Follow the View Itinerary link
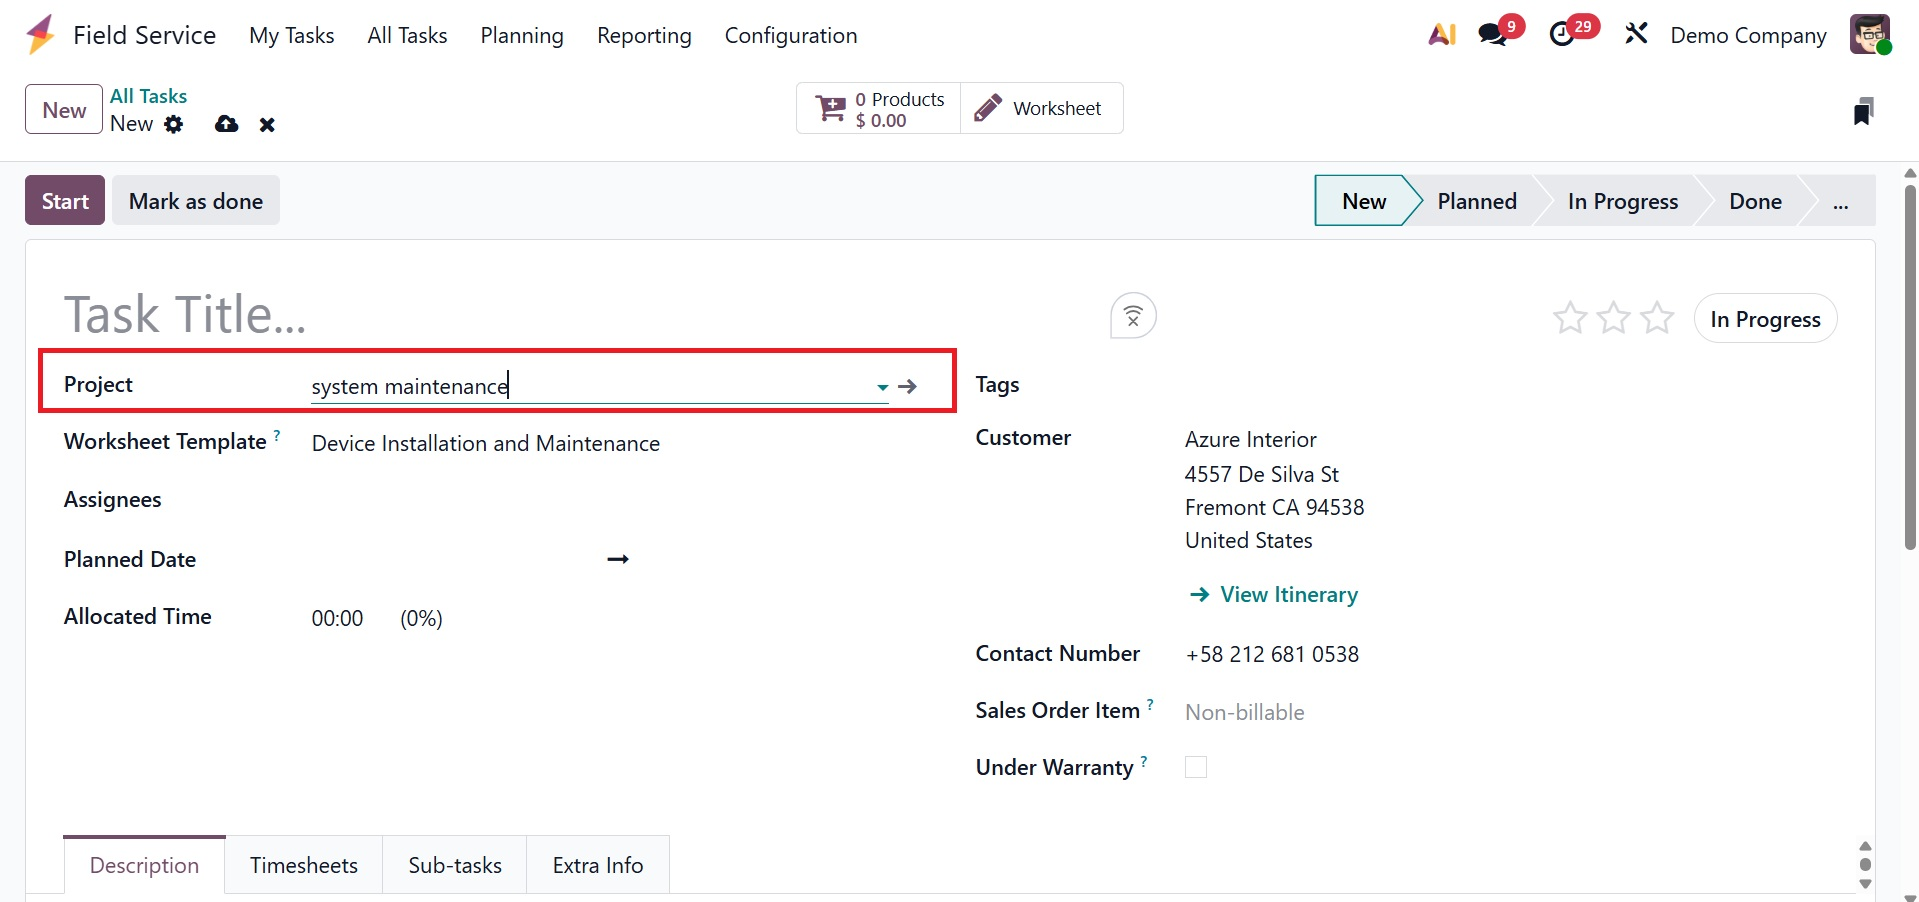 (x=1288, y=595)
